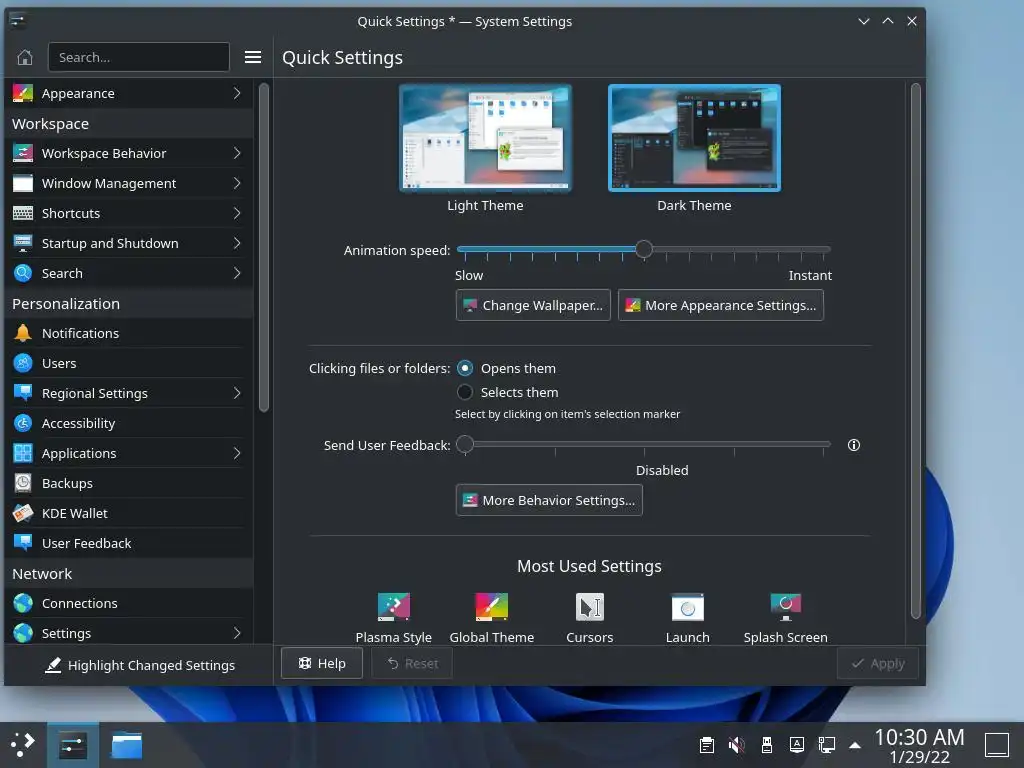Open the Accessibility settings entry
The height and width of the screenshot is (768, 1024).
[x=129, y=423]
